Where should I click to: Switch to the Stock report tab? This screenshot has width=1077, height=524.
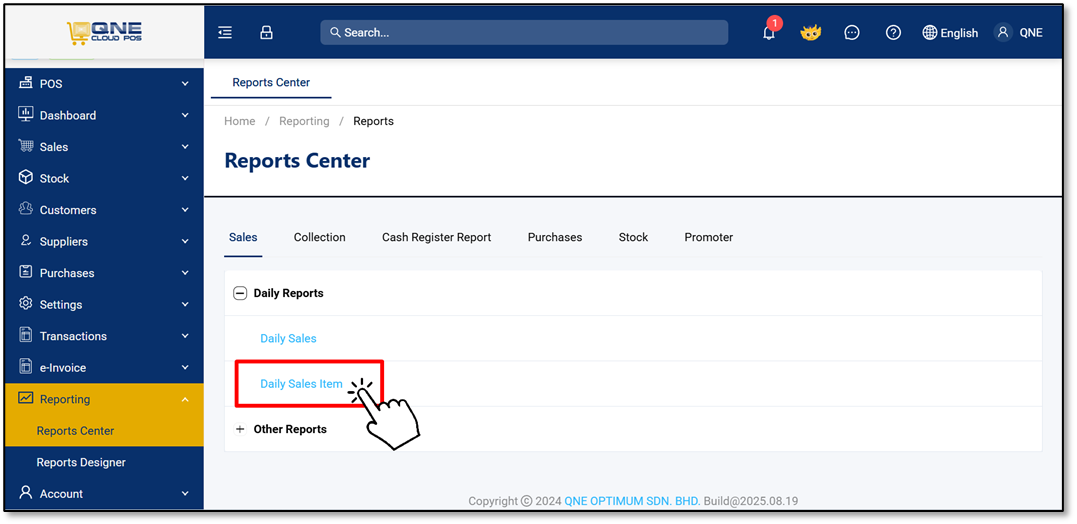(633, 238)
